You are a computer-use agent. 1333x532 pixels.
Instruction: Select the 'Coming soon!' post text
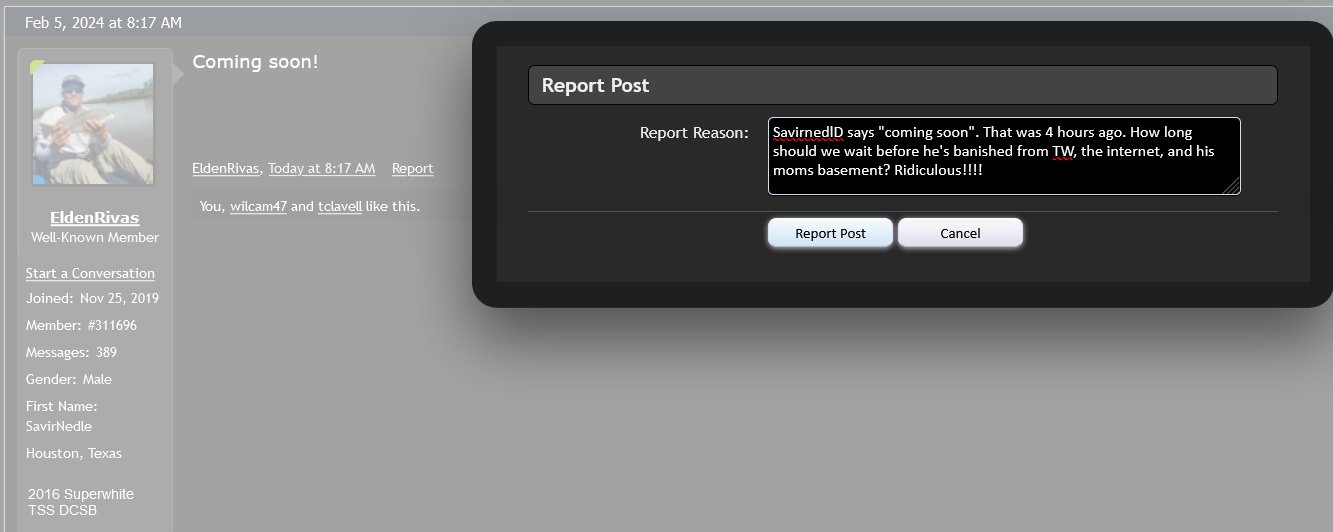click(x=255, y=61)
